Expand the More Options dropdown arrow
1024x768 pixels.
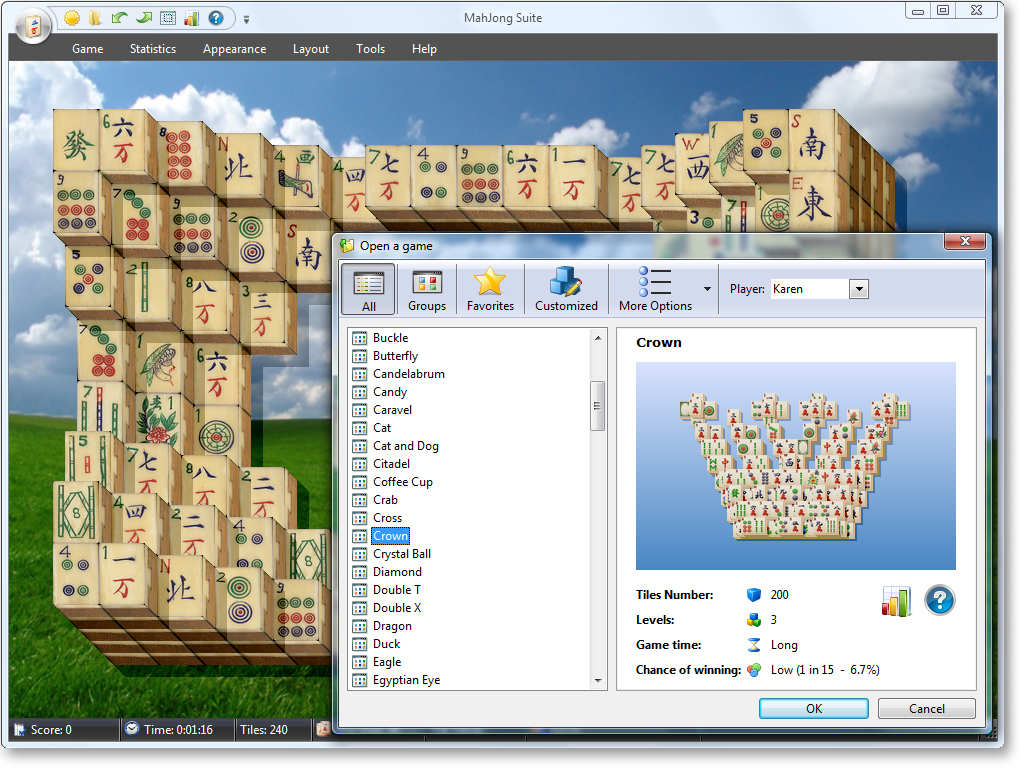point(707,289)
